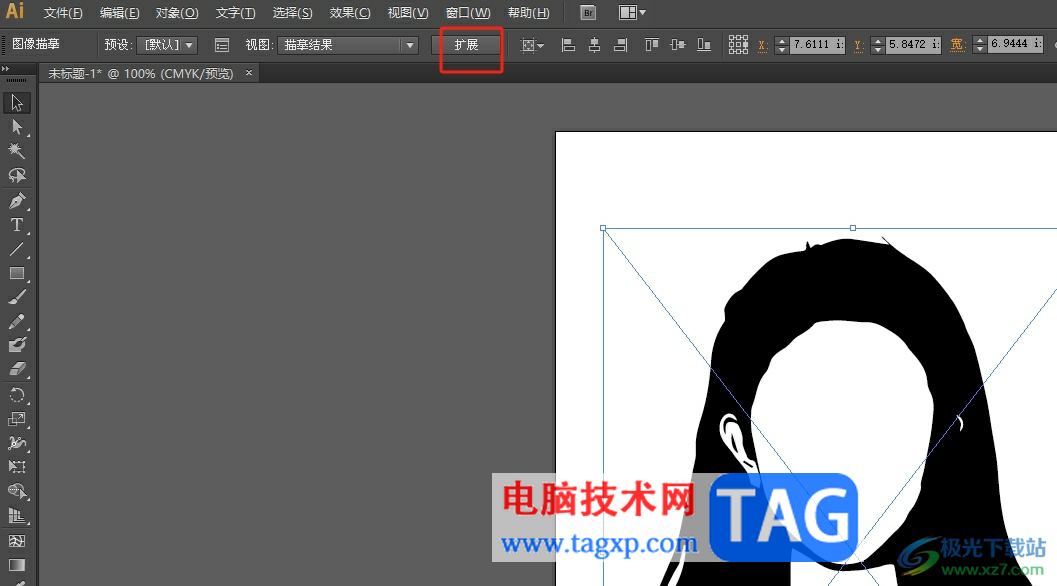Open the arrange documents layout dropdown
The width and height of the screenshot is (1057, 586).
pyautogui.click(x=632, y=13)
